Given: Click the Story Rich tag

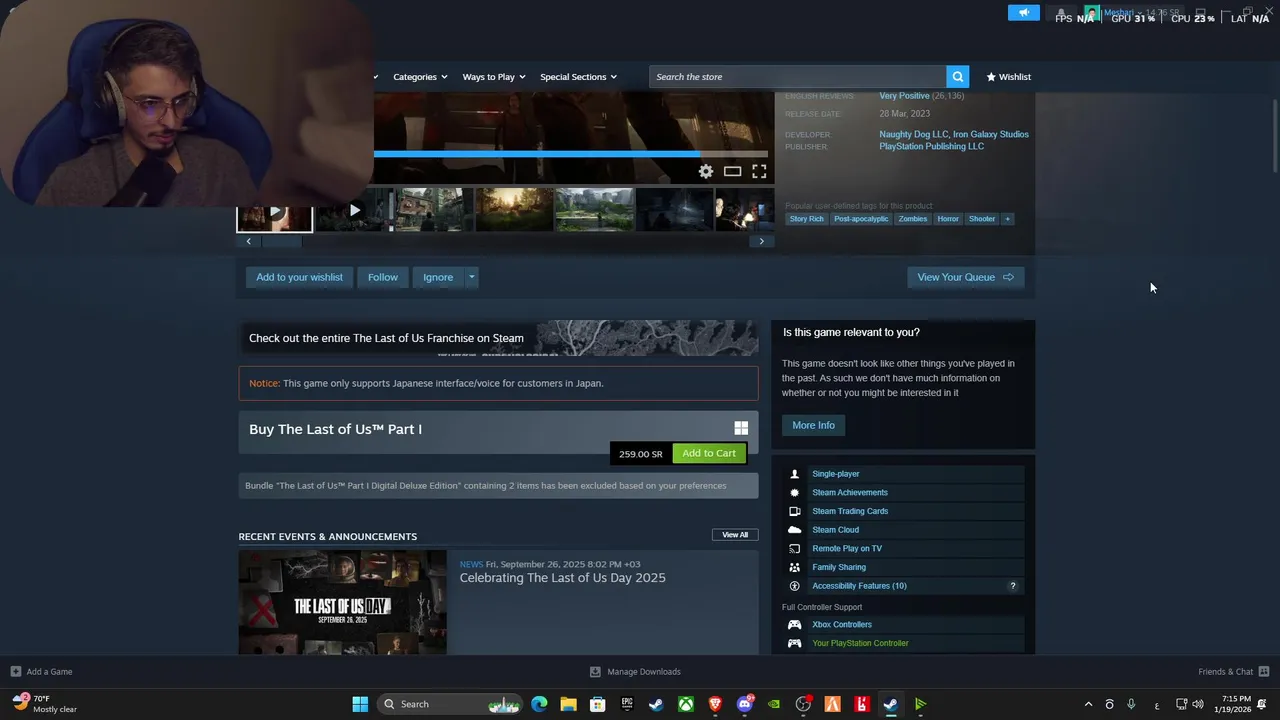Looking at the screenshot, I should point(807,219).
